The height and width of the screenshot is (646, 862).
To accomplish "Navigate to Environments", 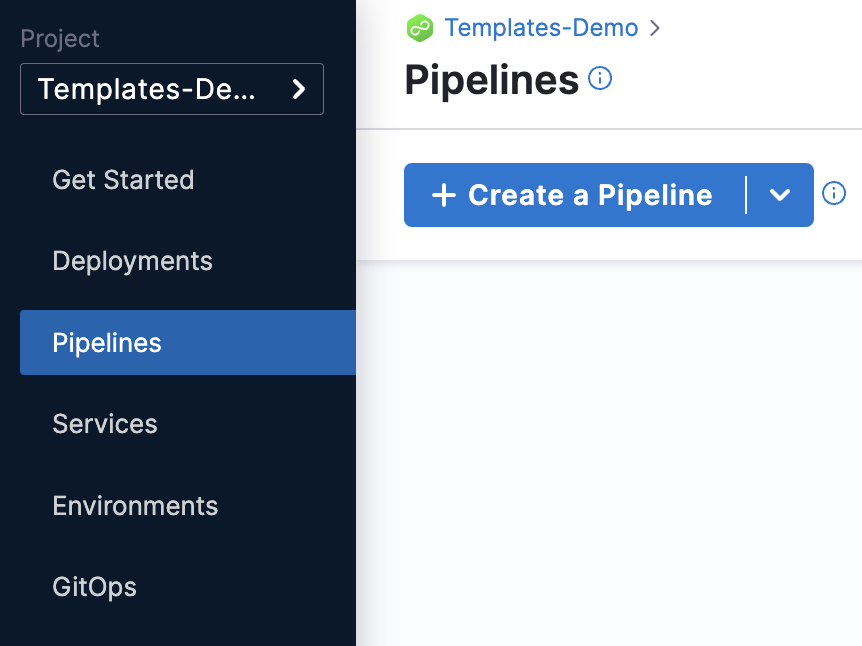I will pos(135,506).
